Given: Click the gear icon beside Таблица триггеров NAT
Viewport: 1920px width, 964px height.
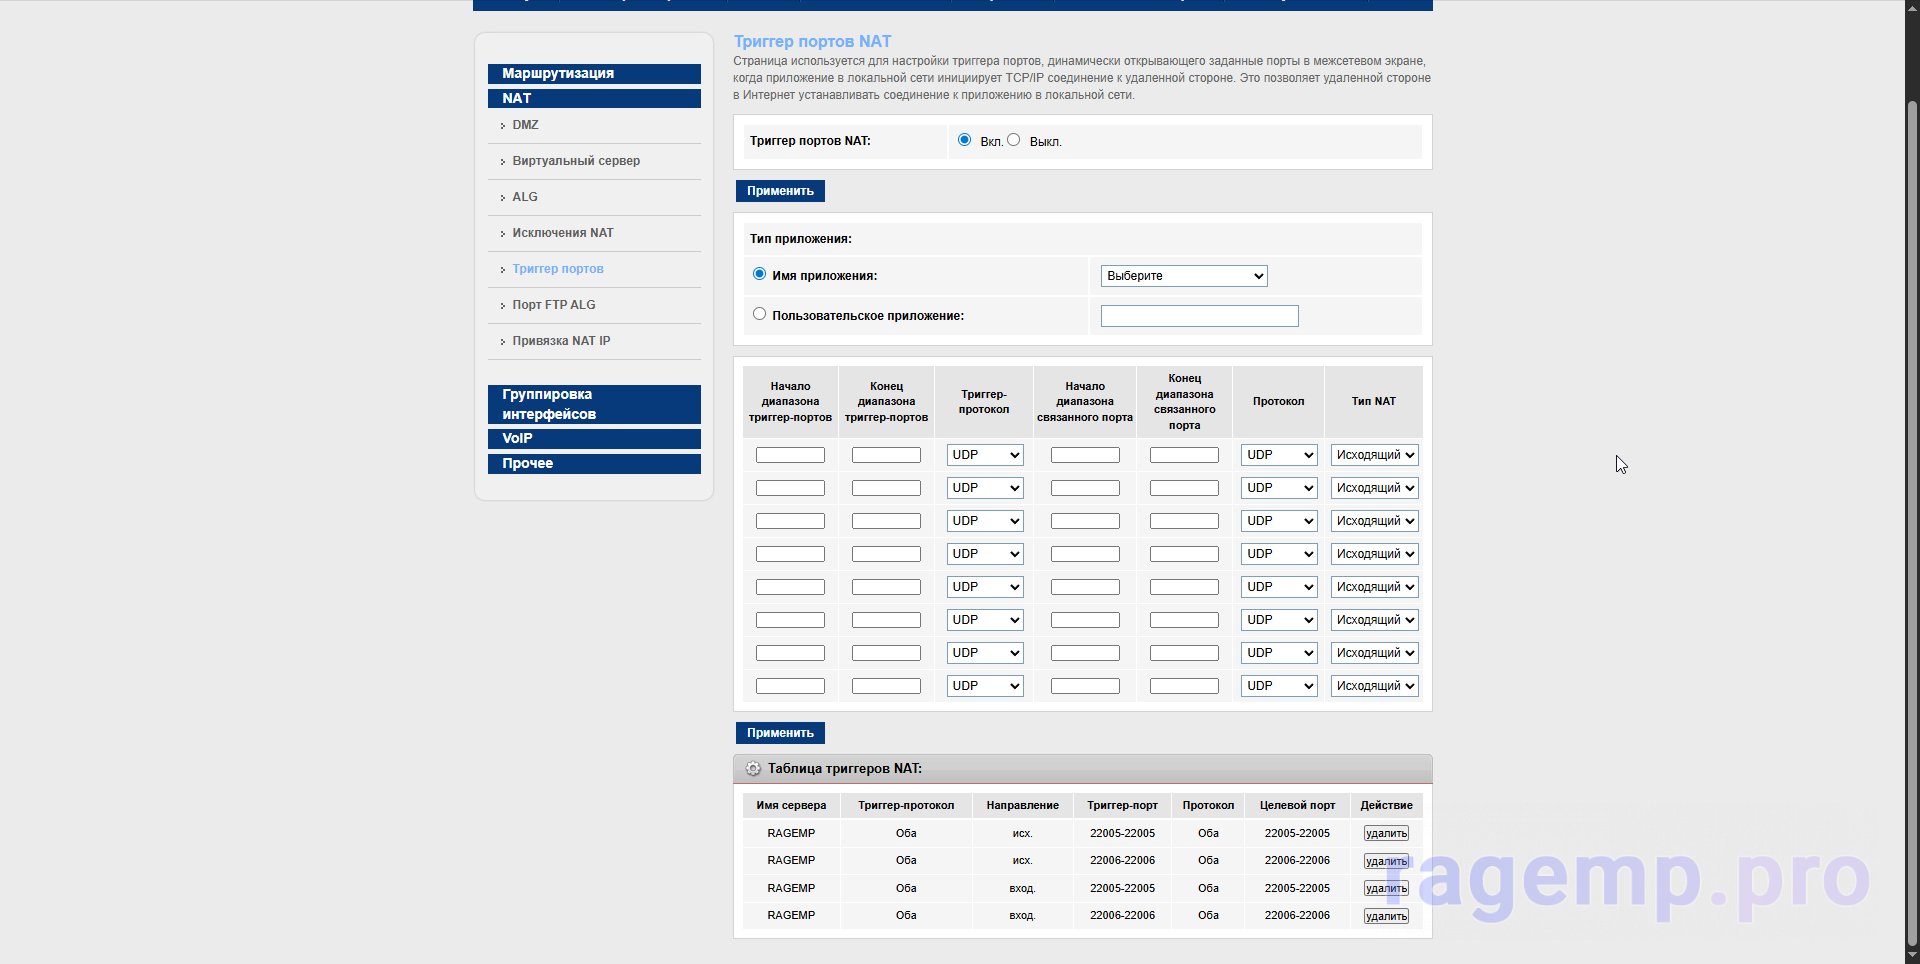Looking at the screenshot, I should coord(753,769).
